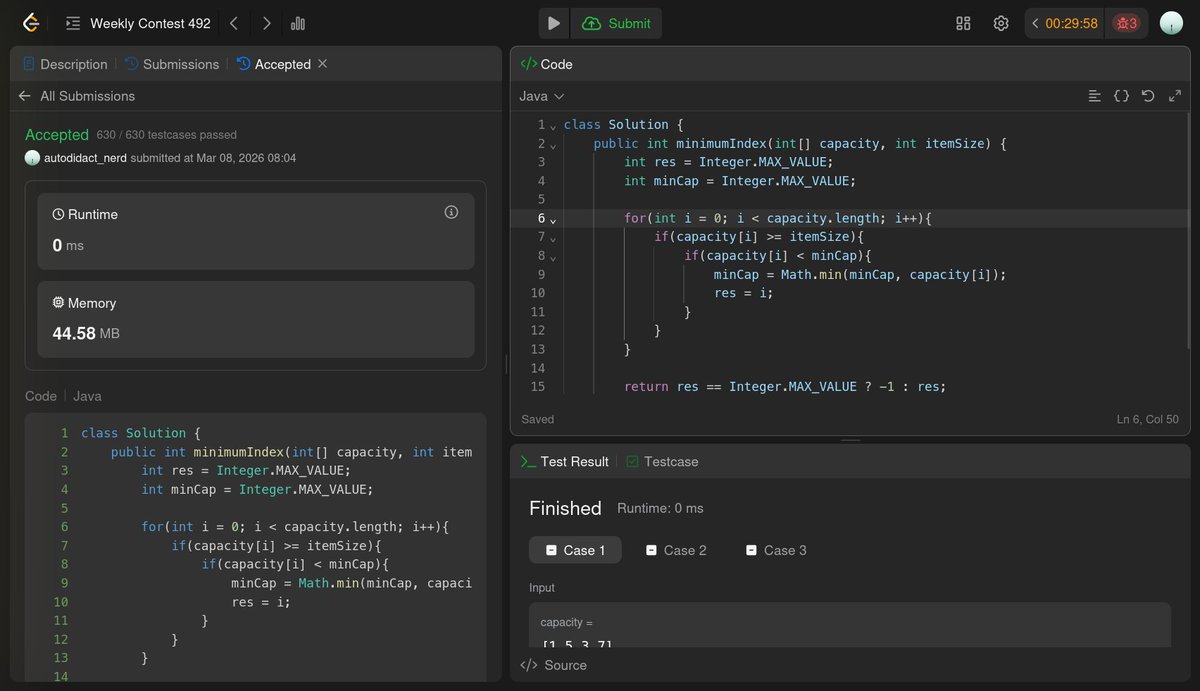Click editor line 'int minCap = Integer.MAX_VALUE;'

(740, 181)
